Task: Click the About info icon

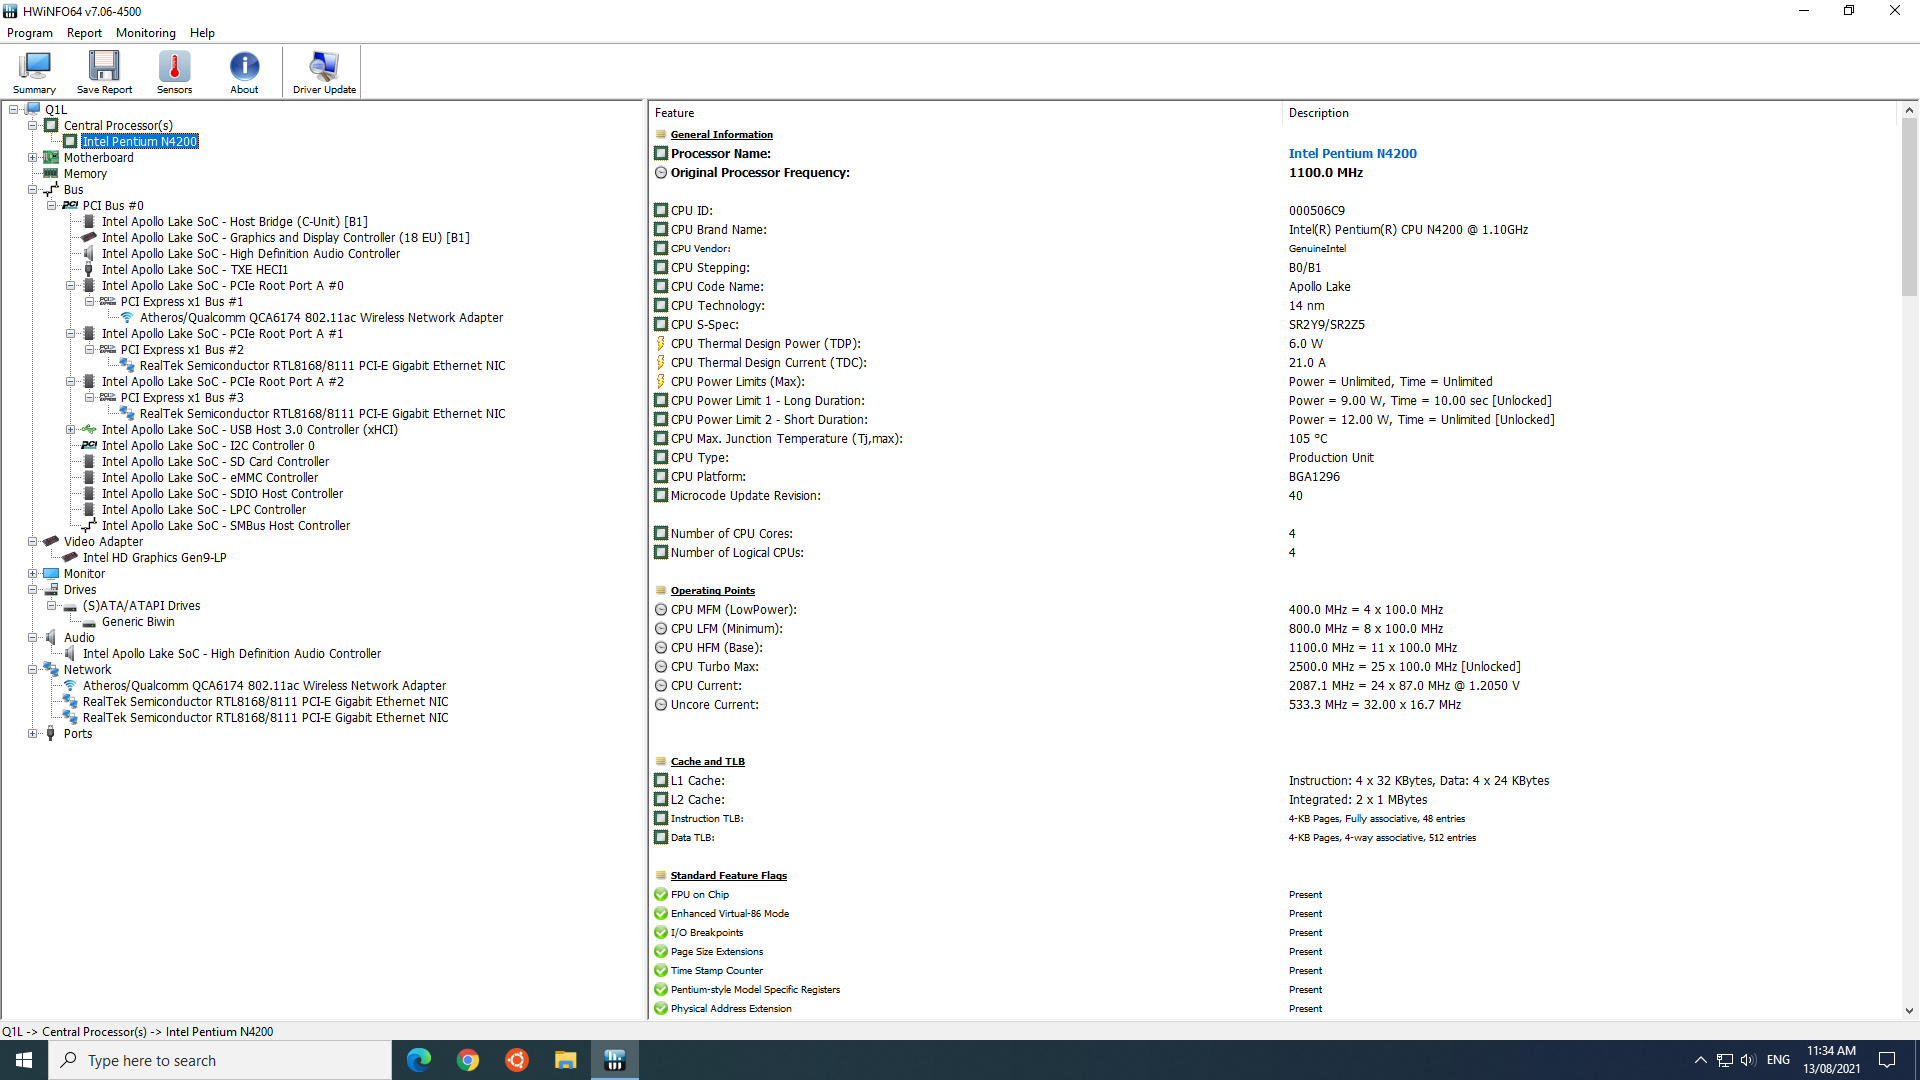Action: pyautogui.click(x=244, y=72)
